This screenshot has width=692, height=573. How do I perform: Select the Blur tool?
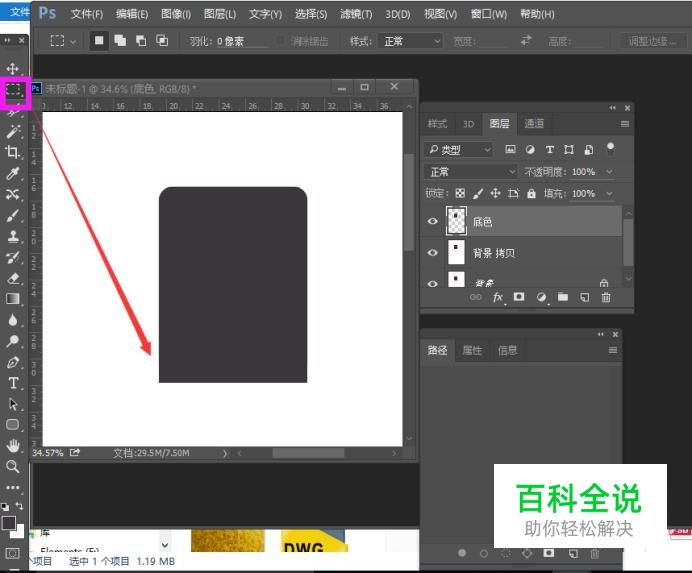coord(12,320)
